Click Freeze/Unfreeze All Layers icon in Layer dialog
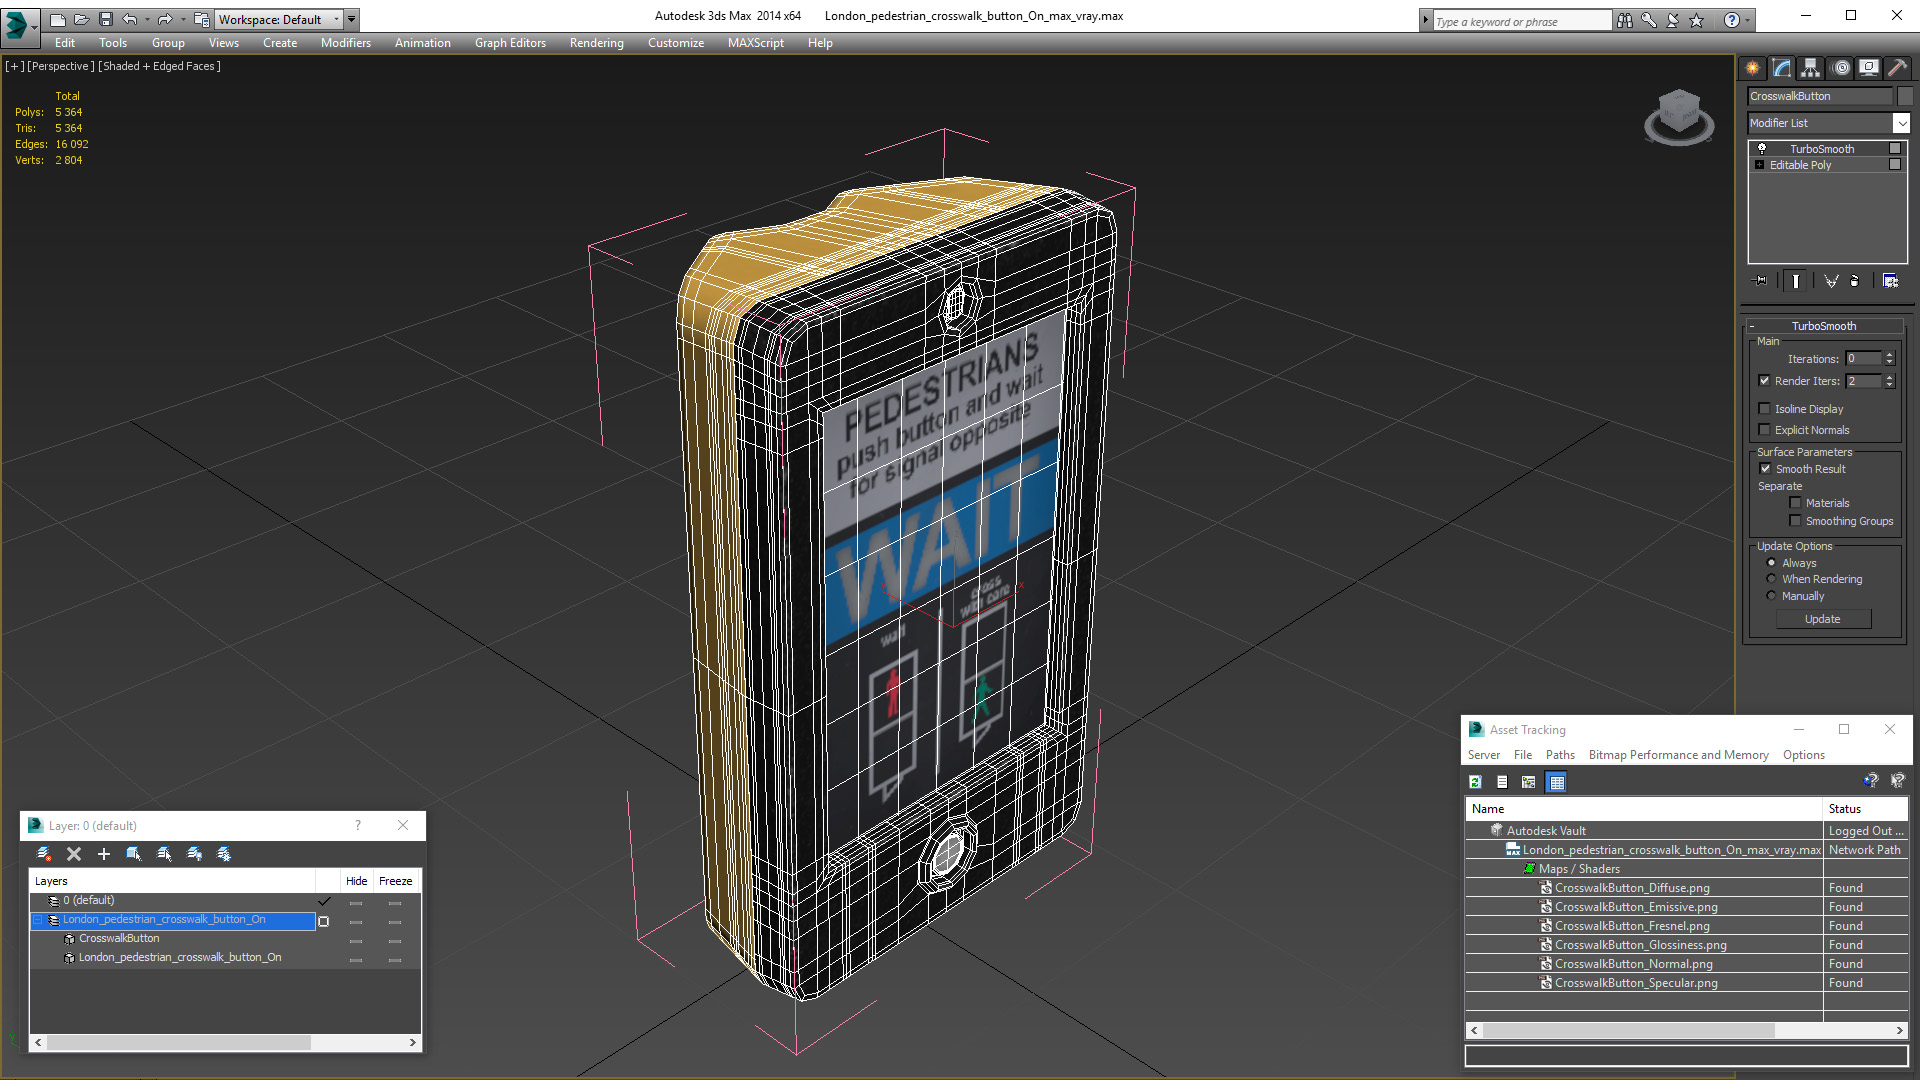 click(224, 854)
